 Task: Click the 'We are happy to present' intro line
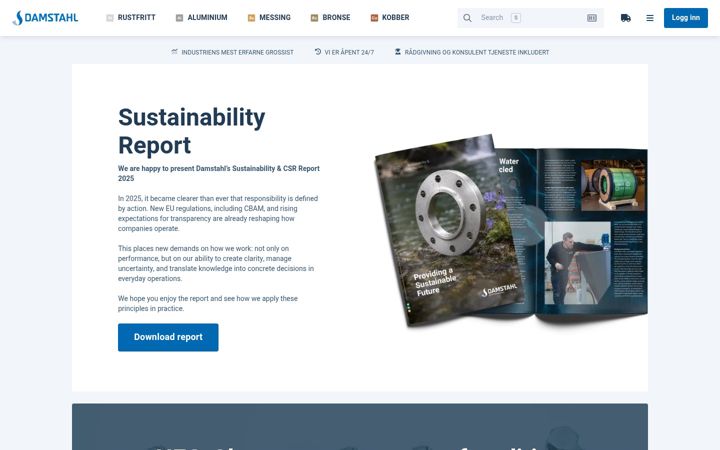tap(219, 174)
